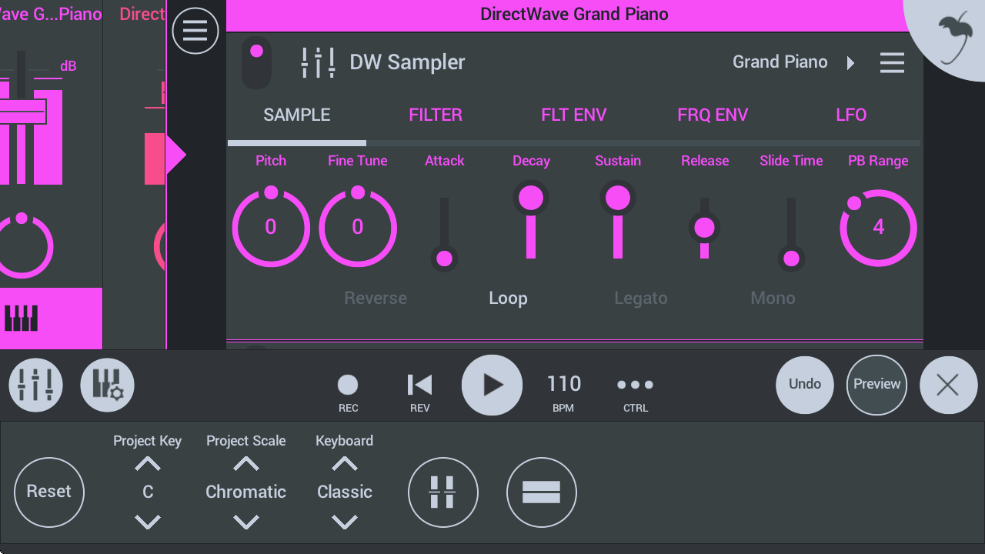The width and height of the screenshot is (985, 554).
Task: Click the 110 BPM tempo display
Action: click(563, 391)
